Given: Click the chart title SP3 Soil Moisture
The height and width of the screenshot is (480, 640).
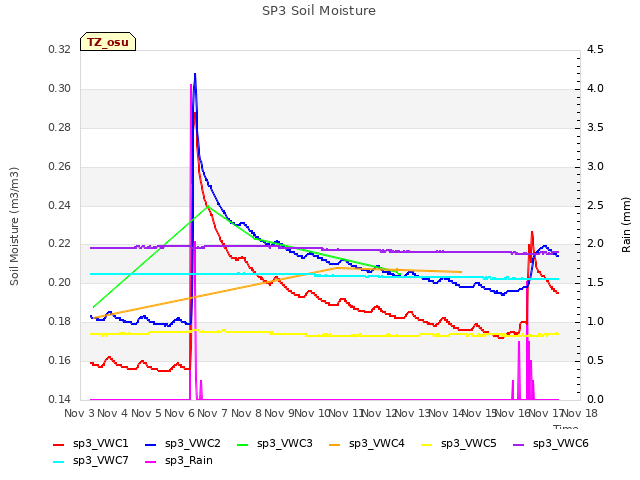Looking at the screenshot, I should click(x=319, y=11).
